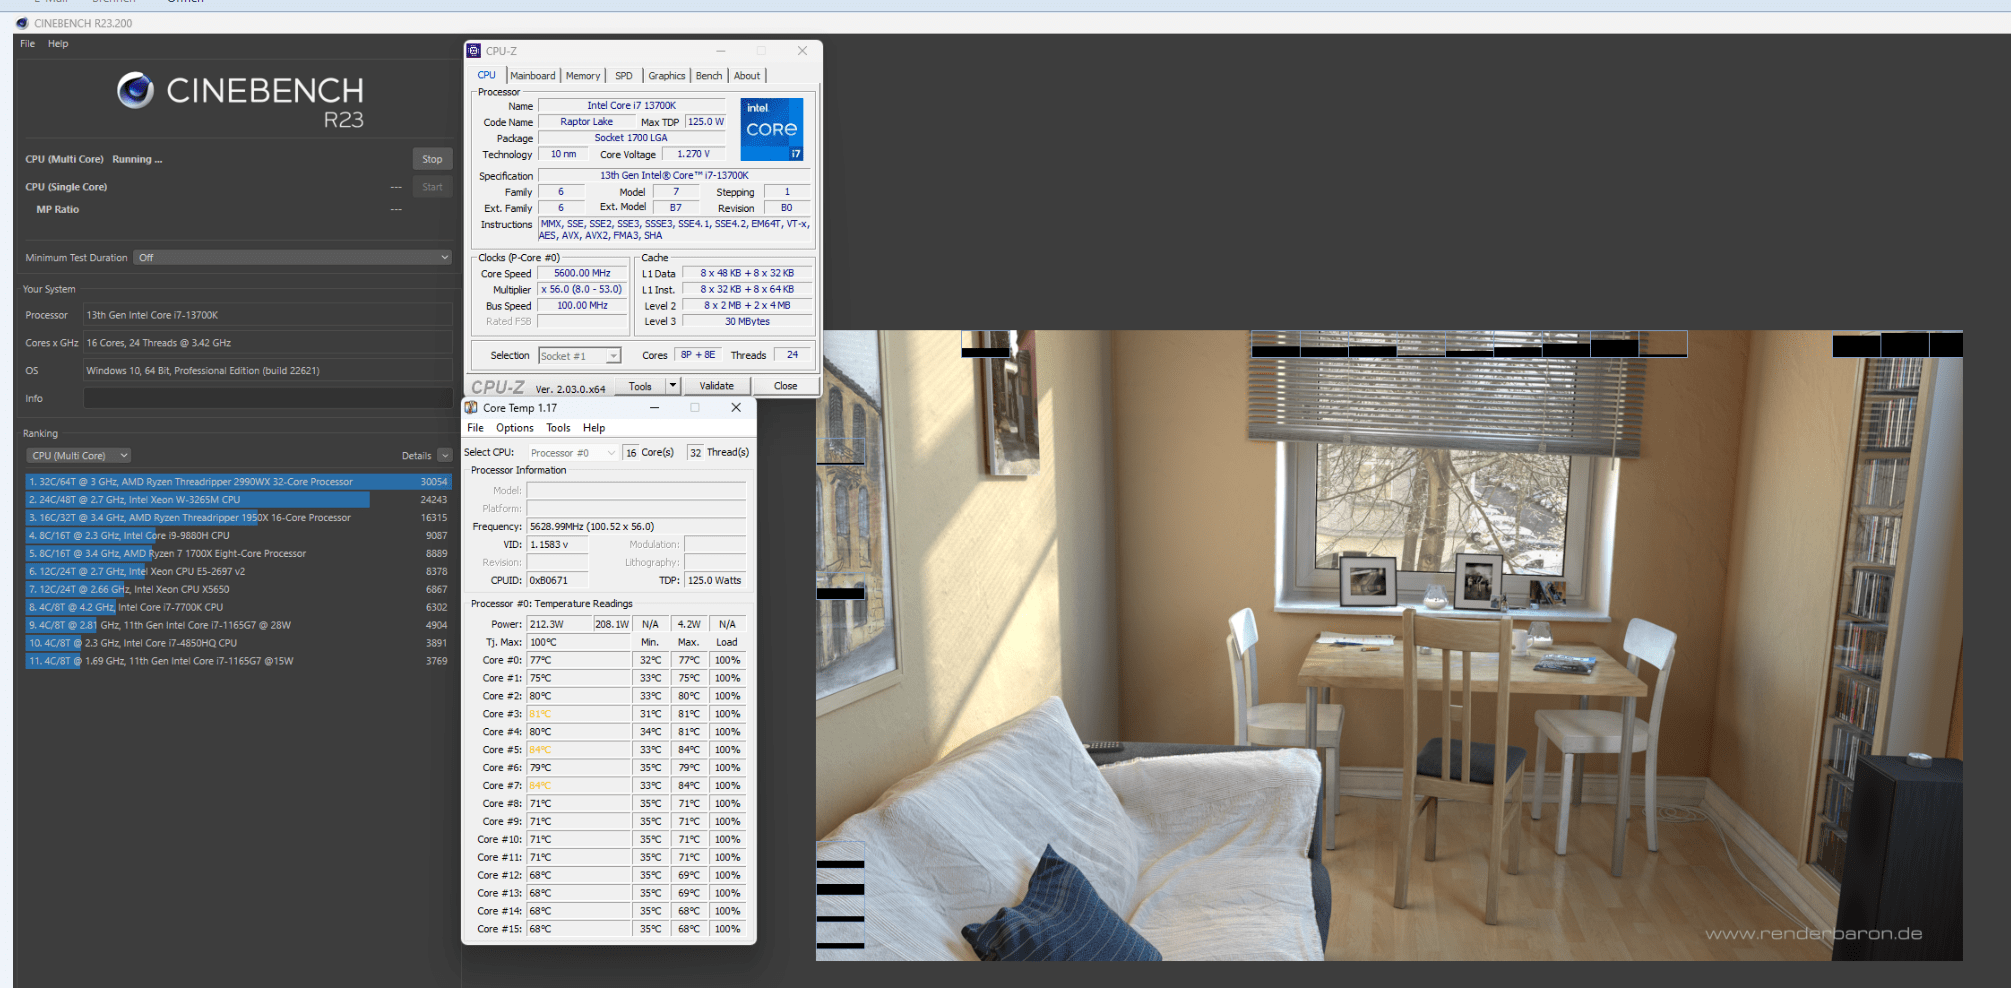This screenshot has width=2011, height=988.
Task: Click the Core Speed value 5600.00 MHz
Action: 582,273
